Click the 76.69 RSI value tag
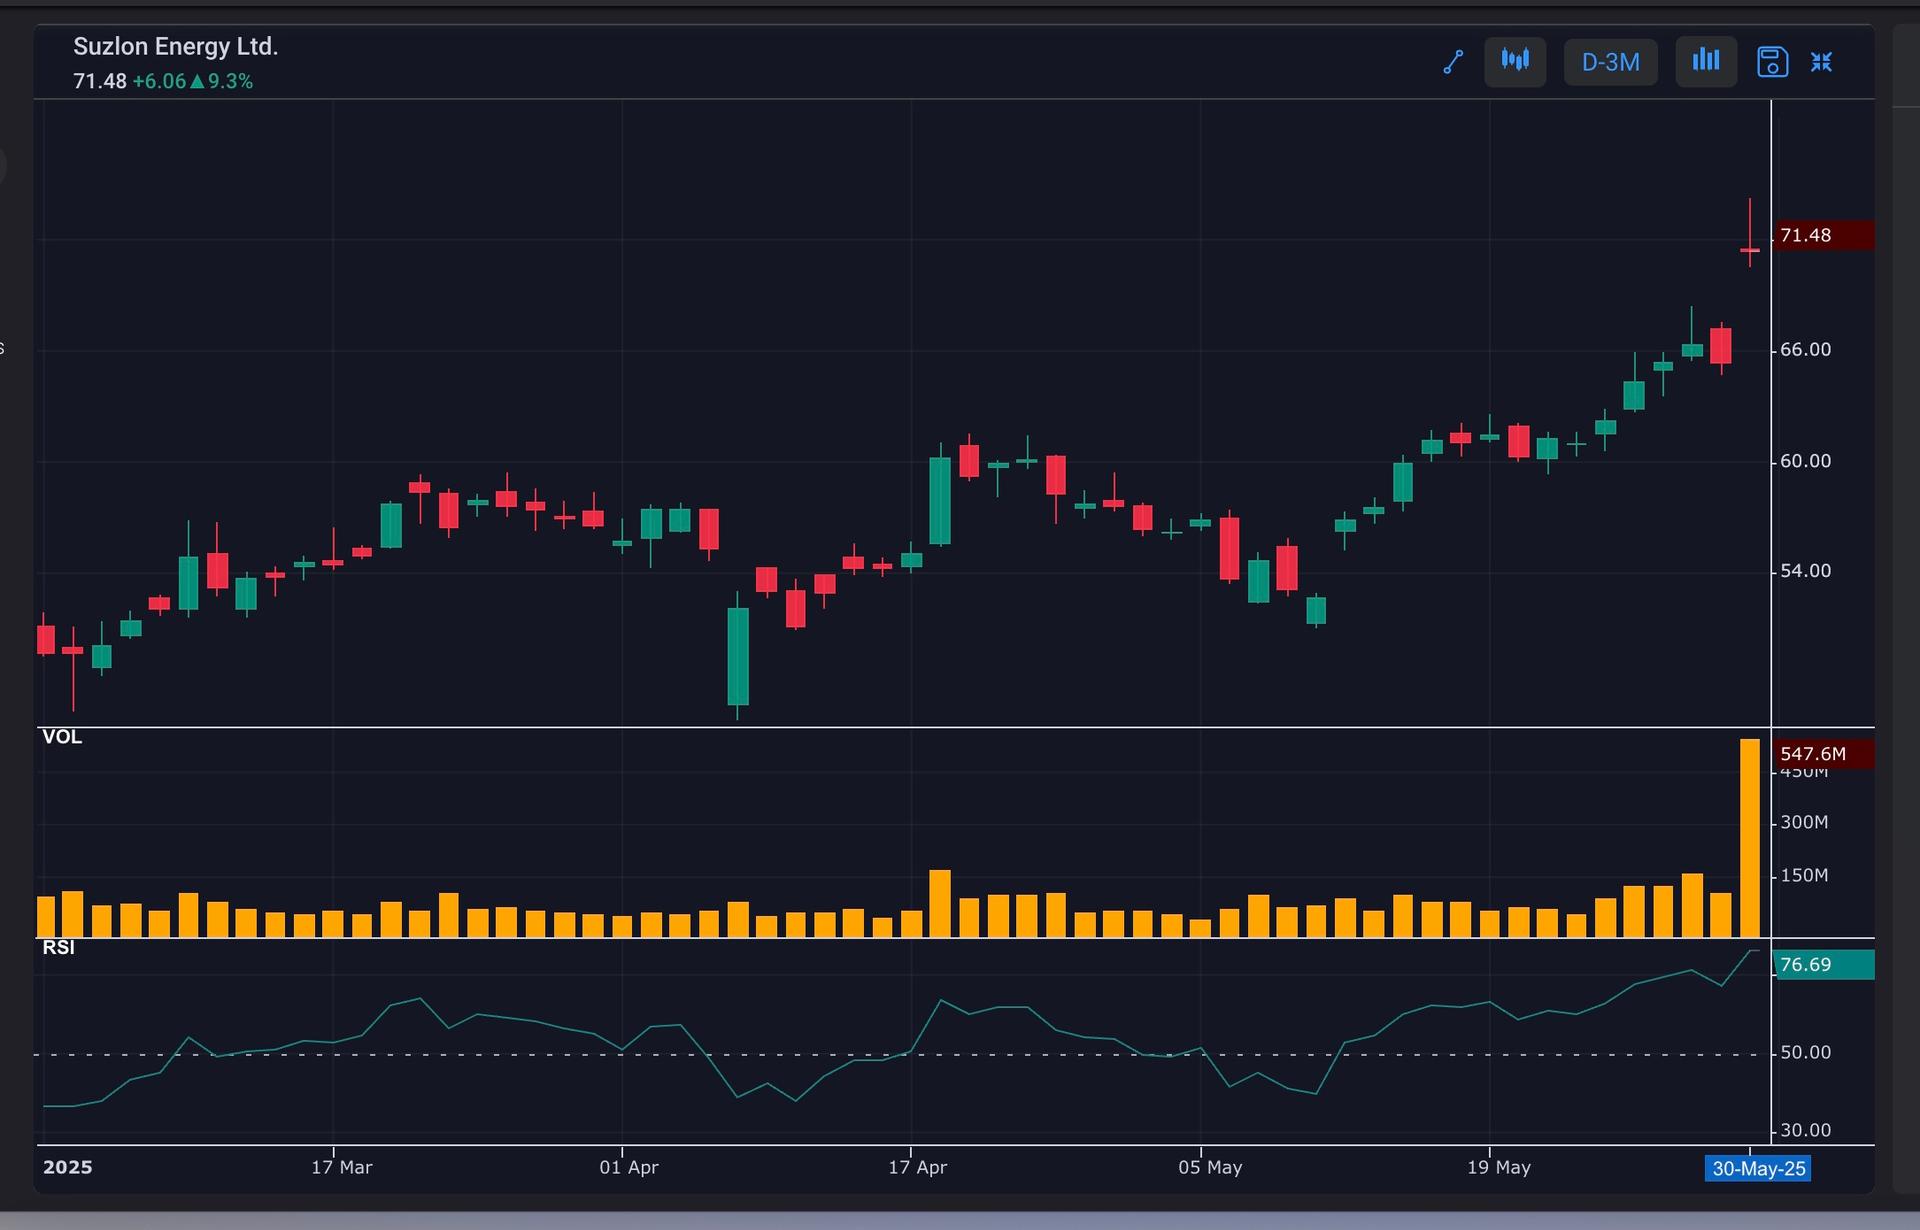 pos(1822,965)
